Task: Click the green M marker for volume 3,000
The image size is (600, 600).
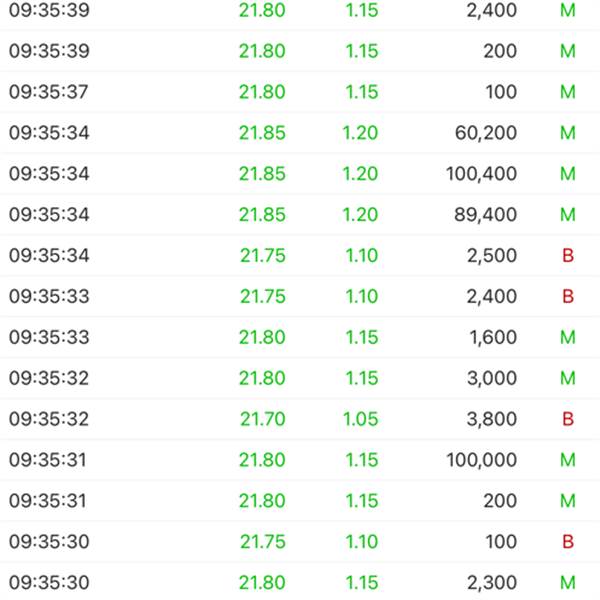Action: point(568,378)
